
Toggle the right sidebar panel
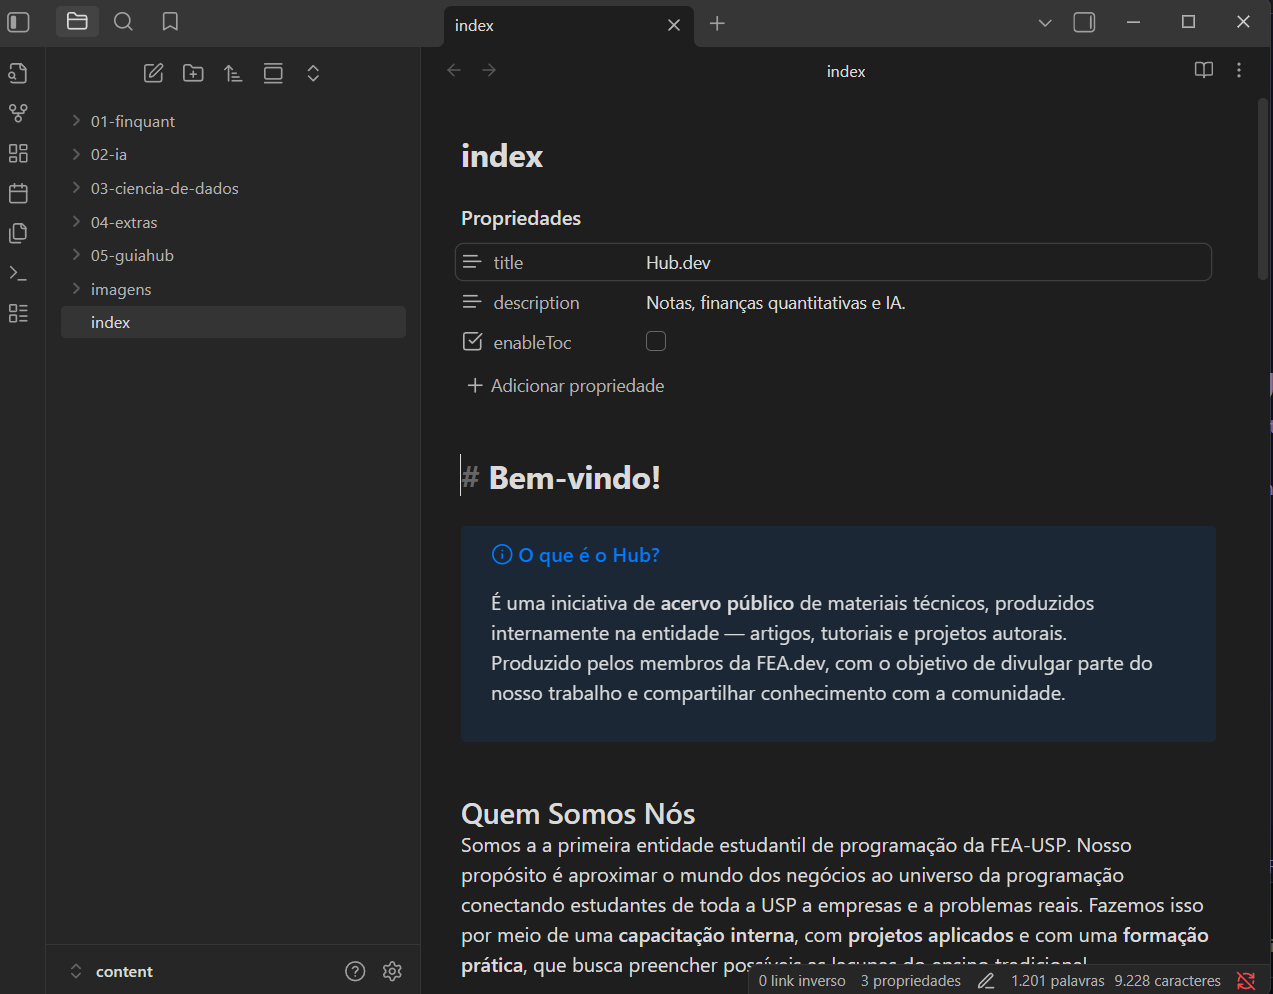[1084, 22]
